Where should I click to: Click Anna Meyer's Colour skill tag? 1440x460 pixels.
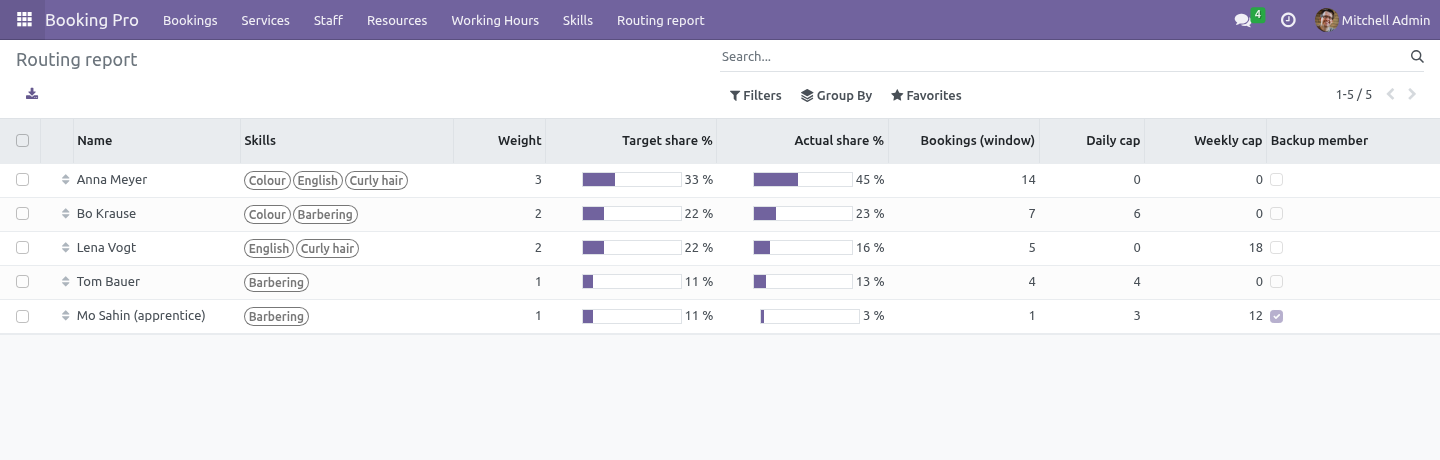(x=267, y=181)
